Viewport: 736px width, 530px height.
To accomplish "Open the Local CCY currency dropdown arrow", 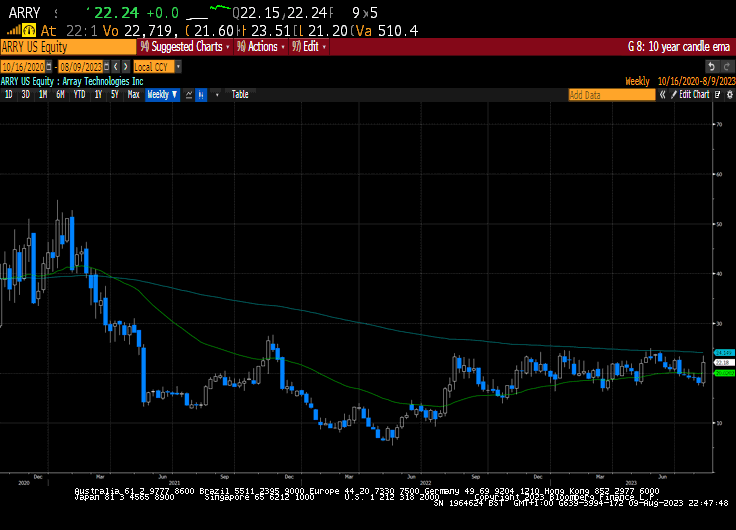I will [x=178, y=67].
